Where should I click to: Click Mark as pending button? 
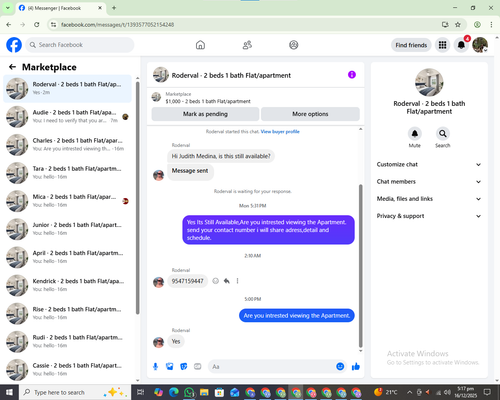pyautogui.click(x=205, y=114)
